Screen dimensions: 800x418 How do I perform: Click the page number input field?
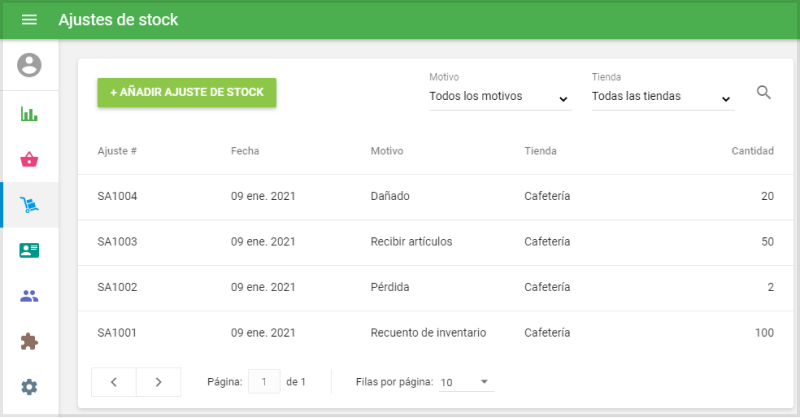pos(264,382)
